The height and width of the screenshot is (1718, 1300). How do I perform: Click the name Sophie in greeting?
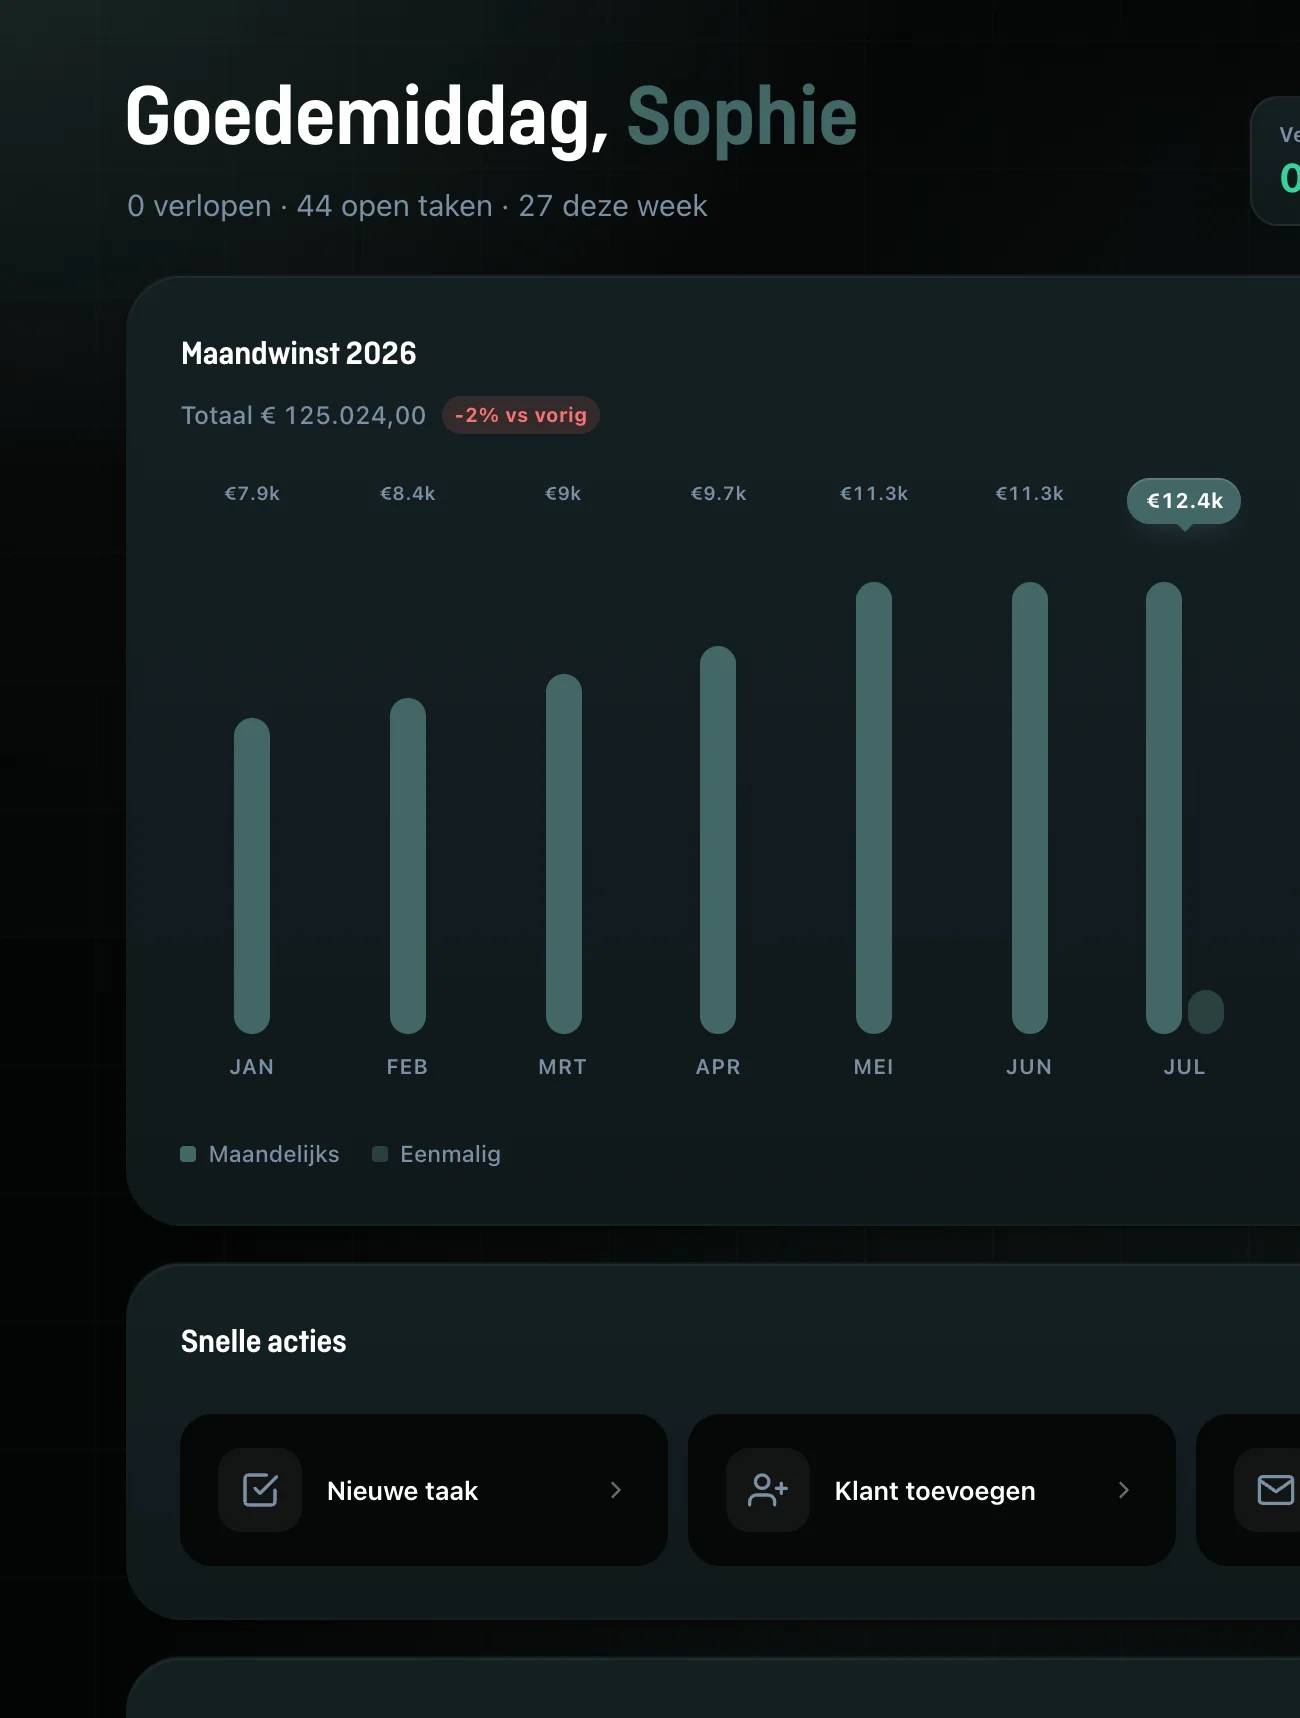(x=742, y=117)
